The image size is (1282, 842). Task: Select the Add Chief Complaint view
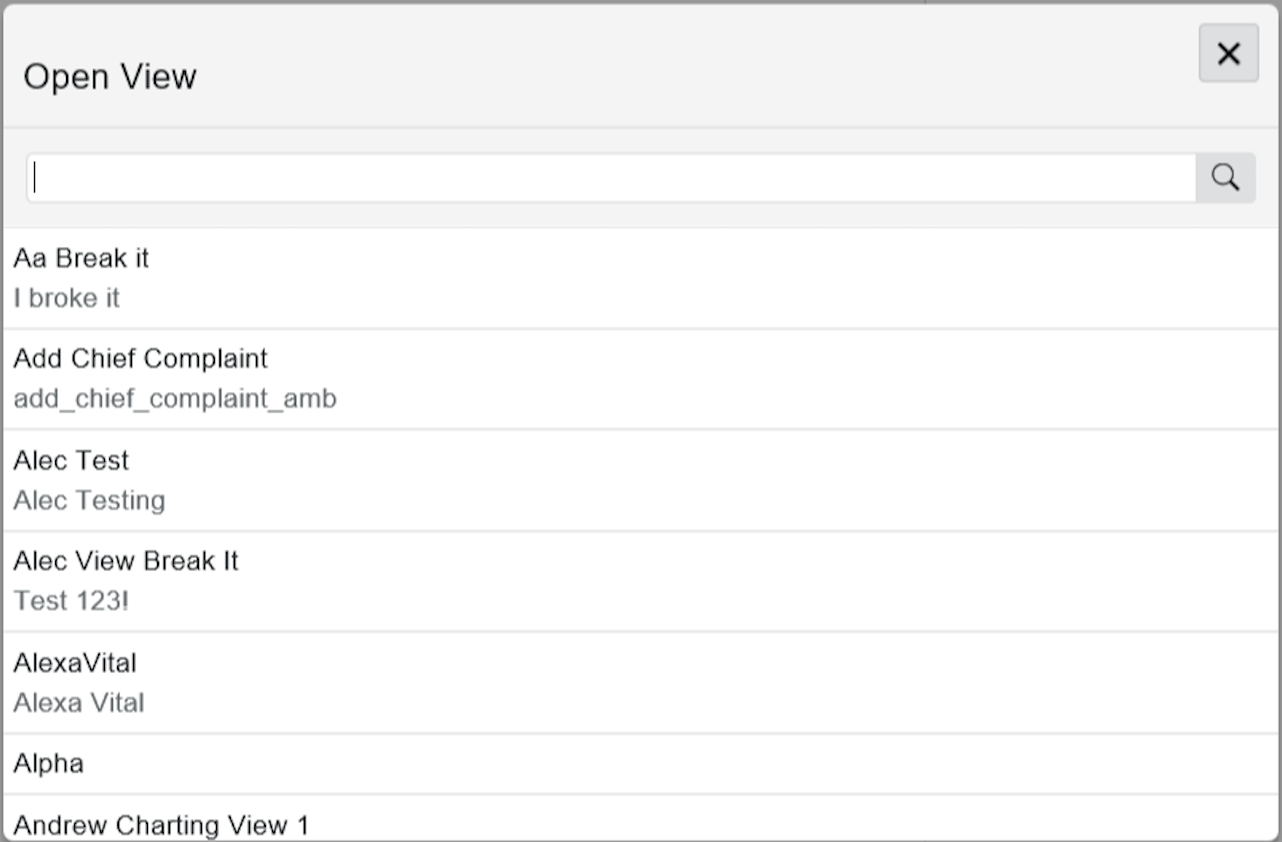coord(640,379)
